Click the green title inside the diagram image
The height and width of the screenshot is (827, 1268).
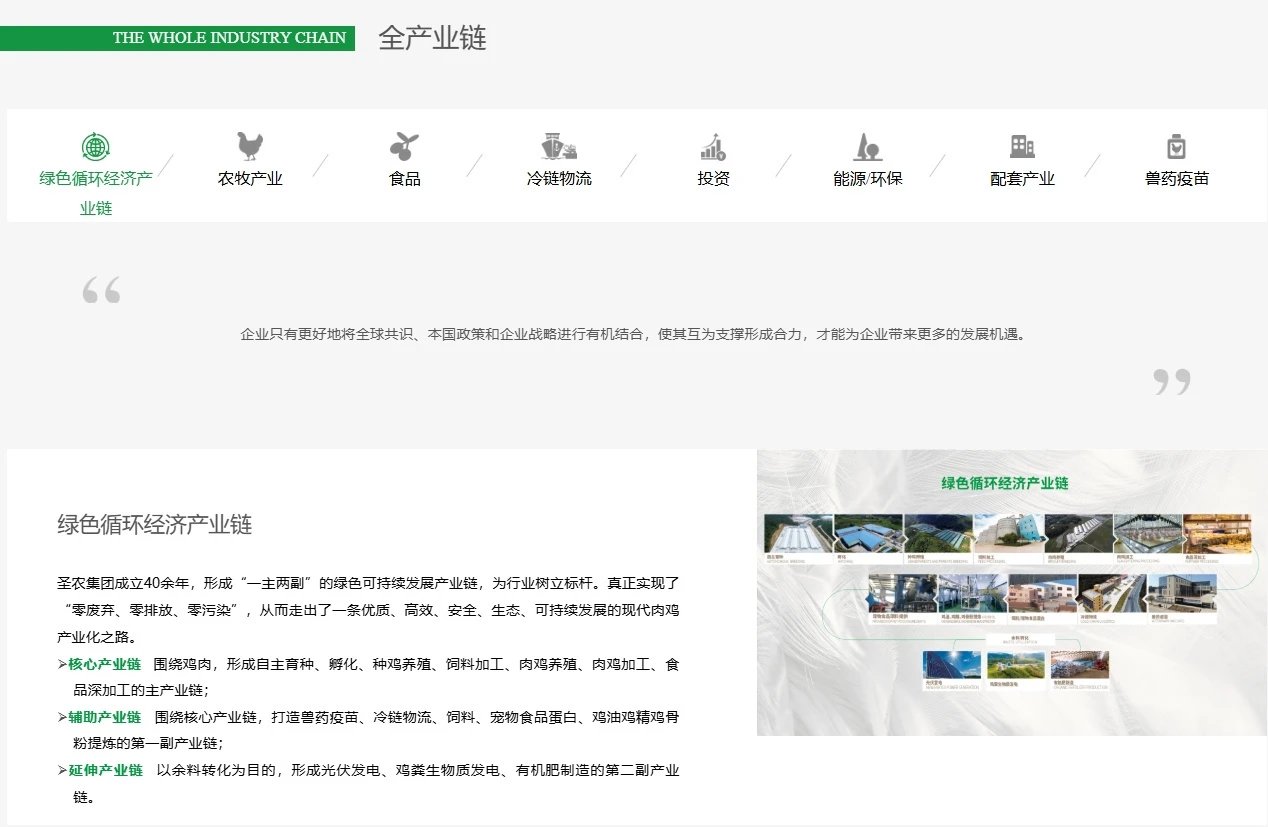1005,483
